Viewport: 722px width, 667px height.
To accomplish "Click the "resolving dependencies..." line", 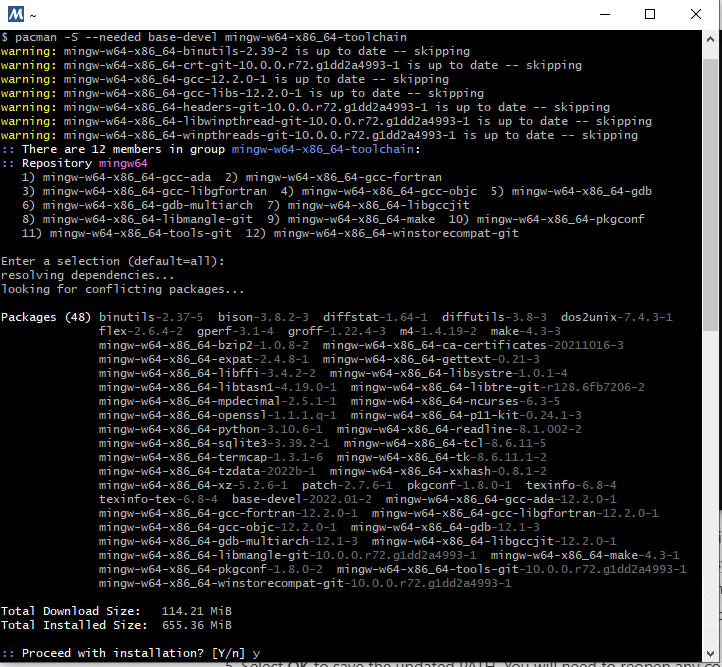I will click(x=88, y=275).
